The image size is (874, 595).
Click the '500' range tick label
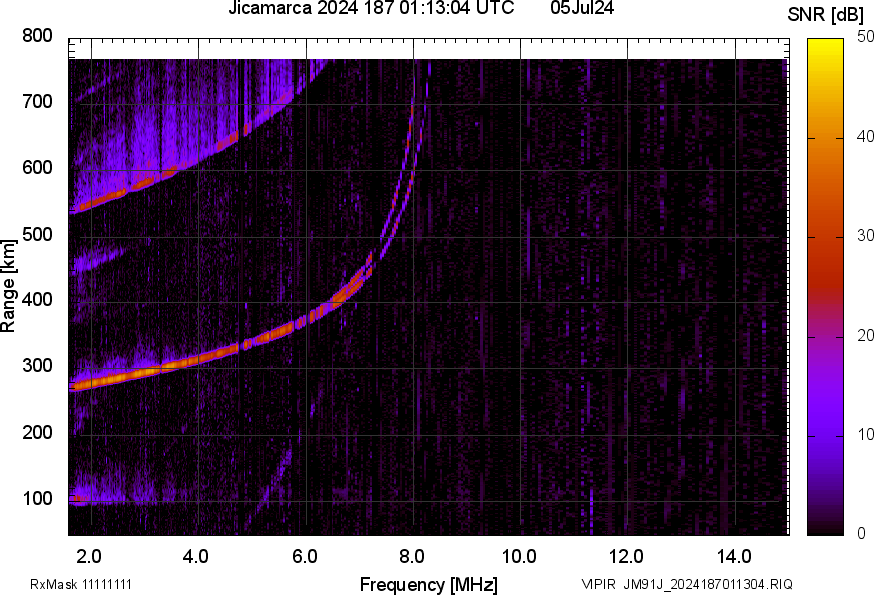pyautogui.click(x=37, y=234)
